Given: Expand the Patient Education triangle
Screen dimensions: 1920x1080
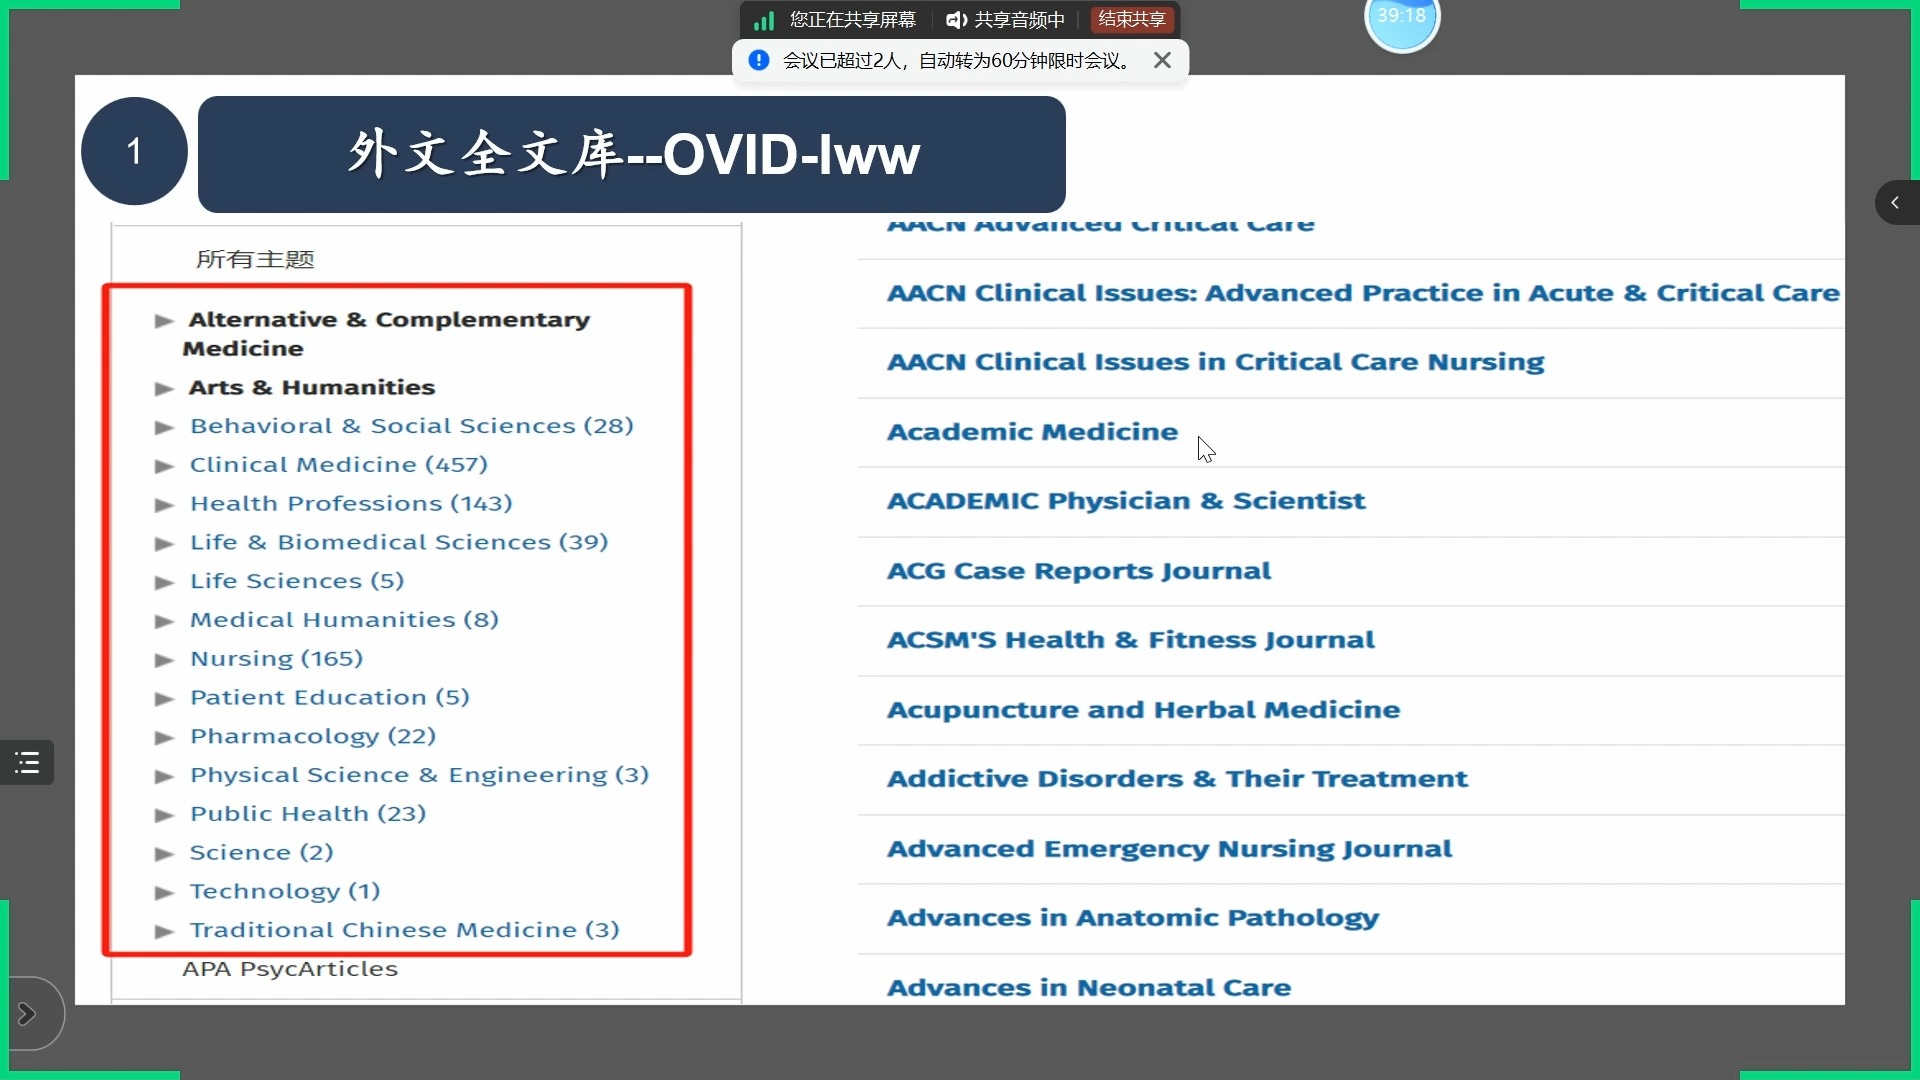Looking at the screenshot, I should (x=164, y=699).
